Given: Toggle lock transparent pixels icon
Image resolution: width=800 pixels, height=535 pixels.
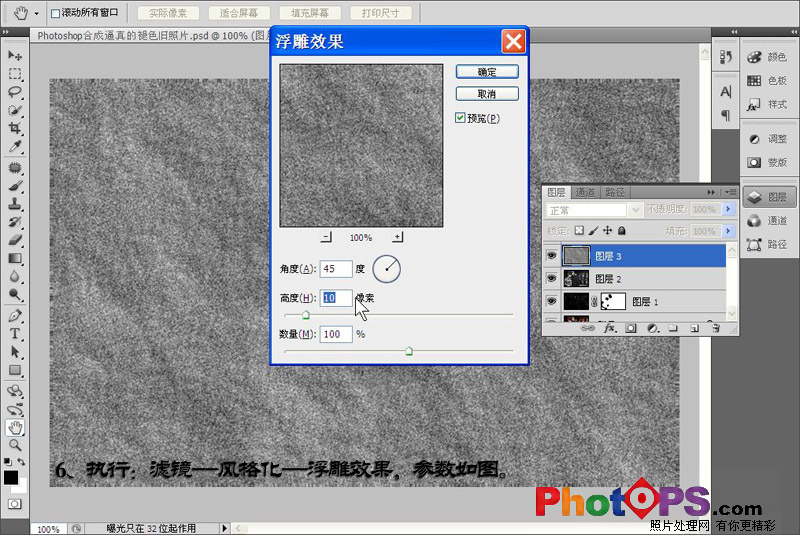Looking at the screenshot, I should point(579,231).
